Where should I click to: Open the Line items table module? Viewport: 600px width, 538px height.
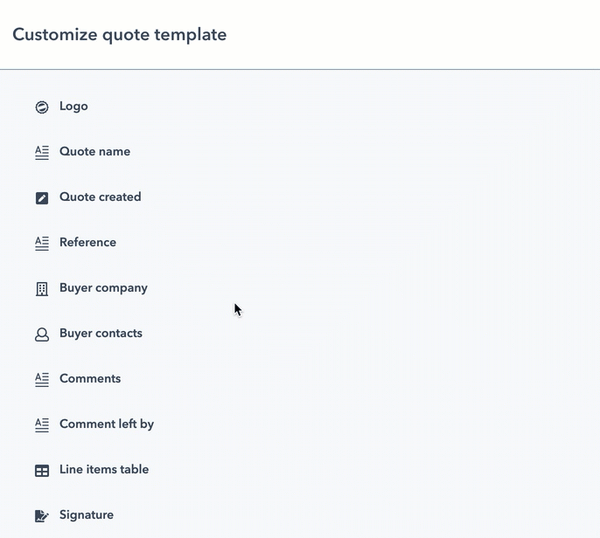click(x=104, y=469)
